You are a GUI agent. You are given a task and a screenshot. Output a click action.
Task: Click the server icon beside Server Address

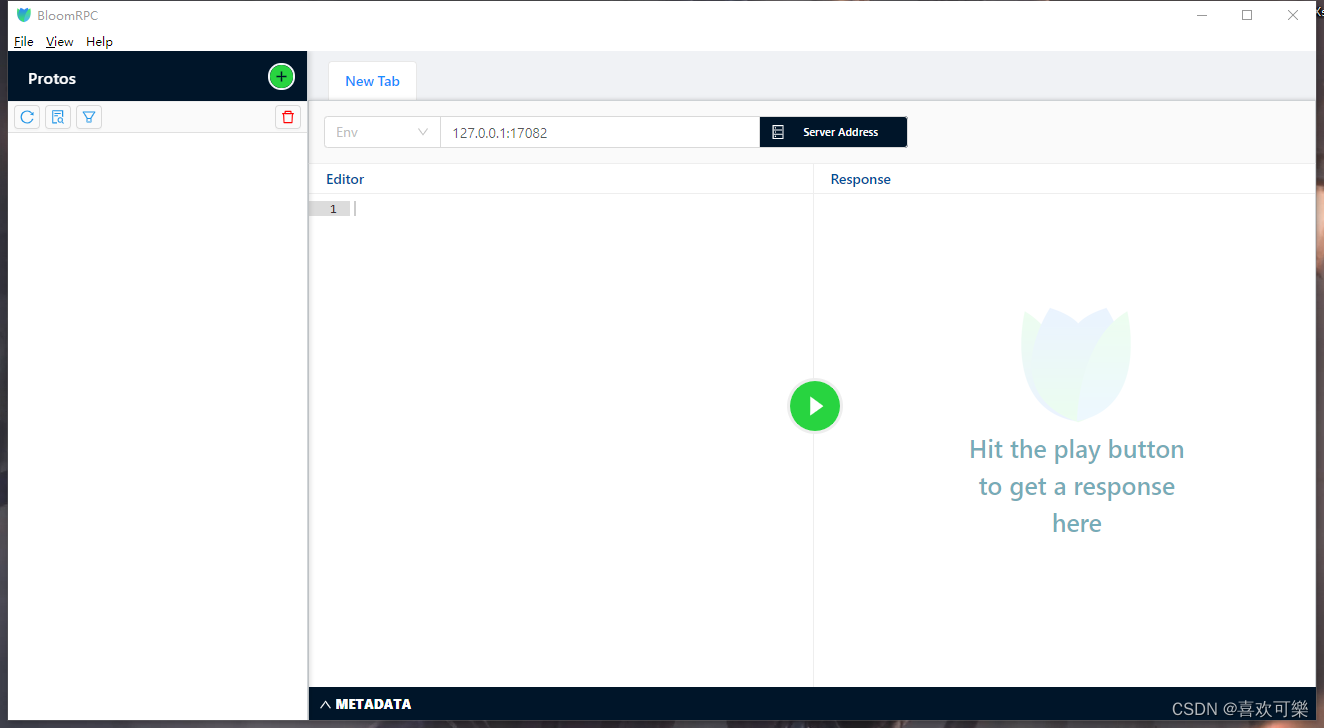click(x=778, y=132)
